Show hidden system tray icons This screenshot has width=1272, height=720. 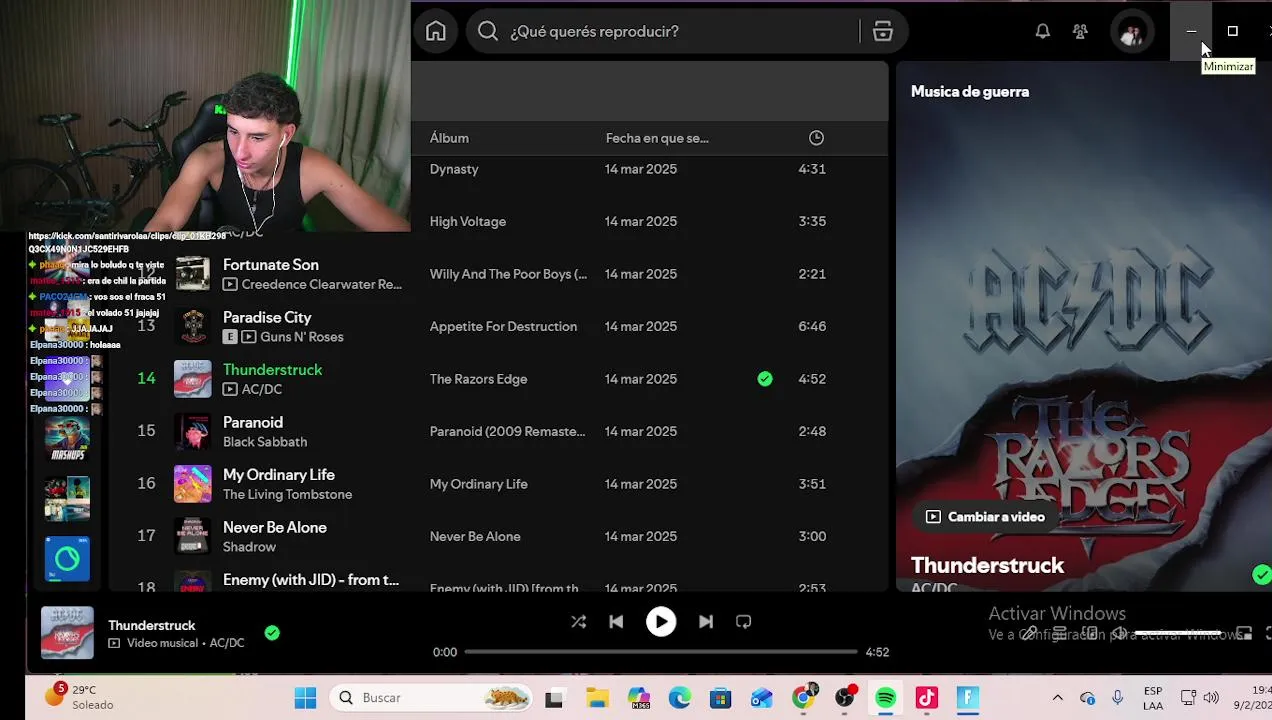click(x=1057, y=698)
